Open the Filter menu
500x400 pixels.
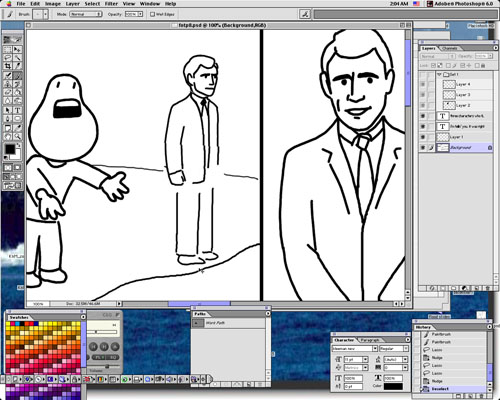point(111,4)
